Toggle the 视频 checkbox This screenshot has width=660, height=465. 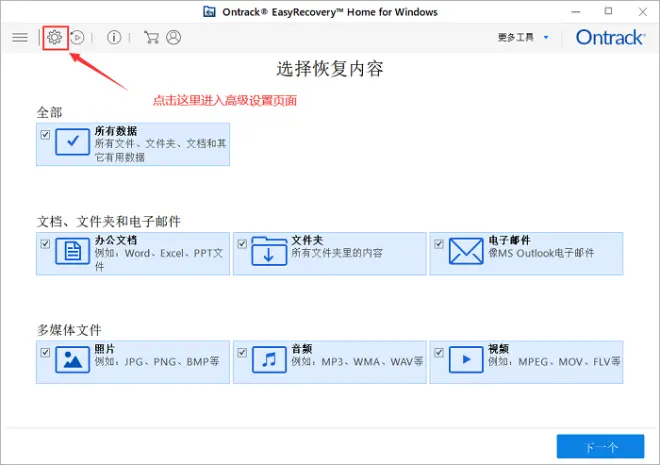point(439,352)
